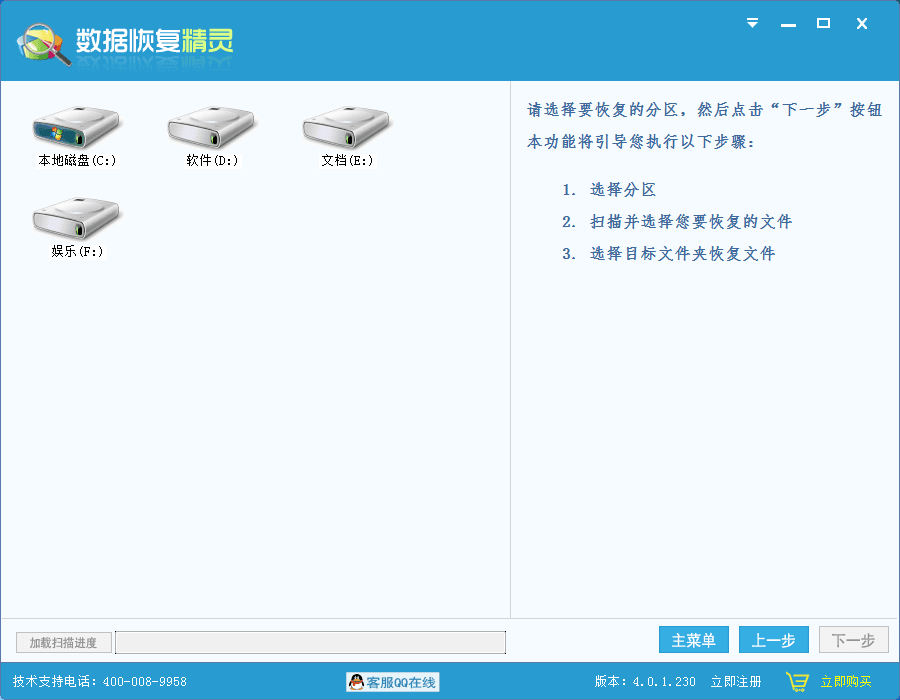Maximize the data recovery window

click(823, 23)
